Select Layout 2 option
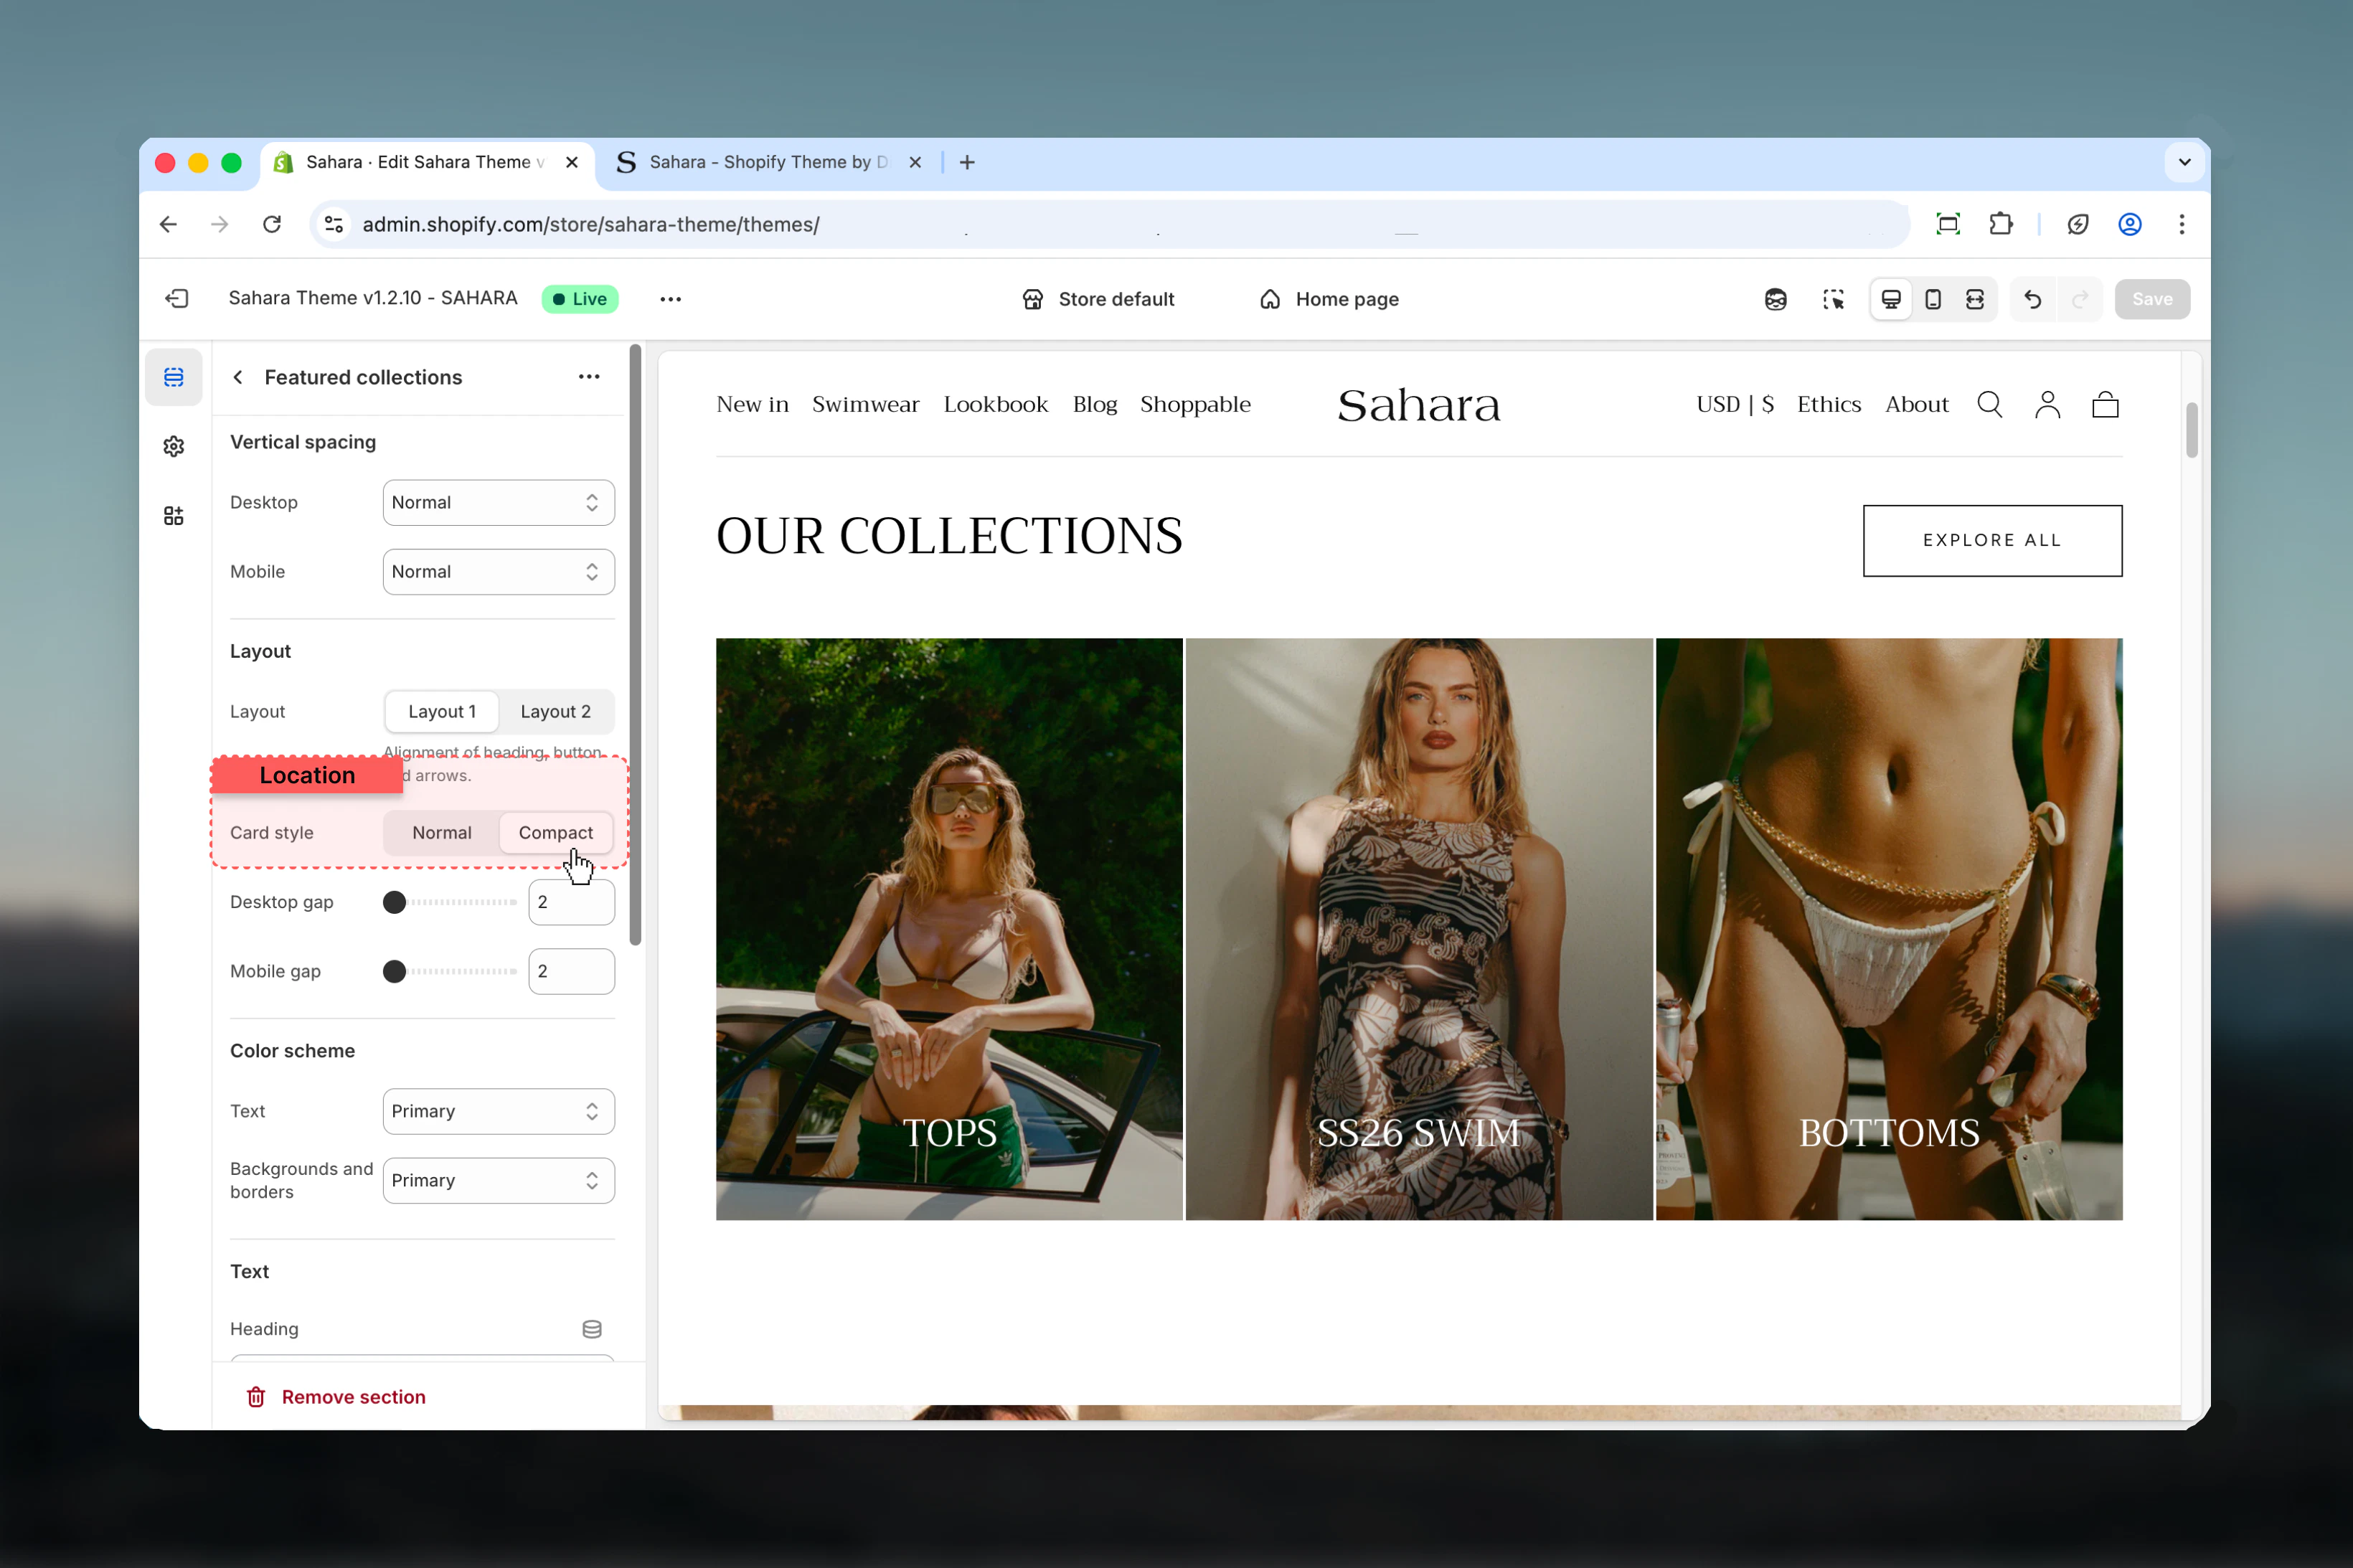 click(556, 712)
